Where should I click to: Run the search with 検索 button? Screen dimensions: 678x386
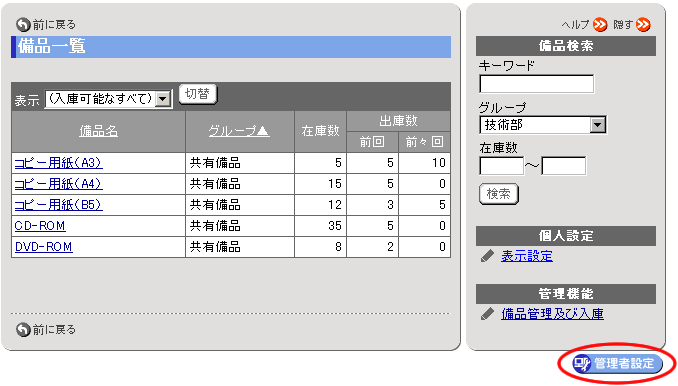pyautogui.click(x=499, y=194)
